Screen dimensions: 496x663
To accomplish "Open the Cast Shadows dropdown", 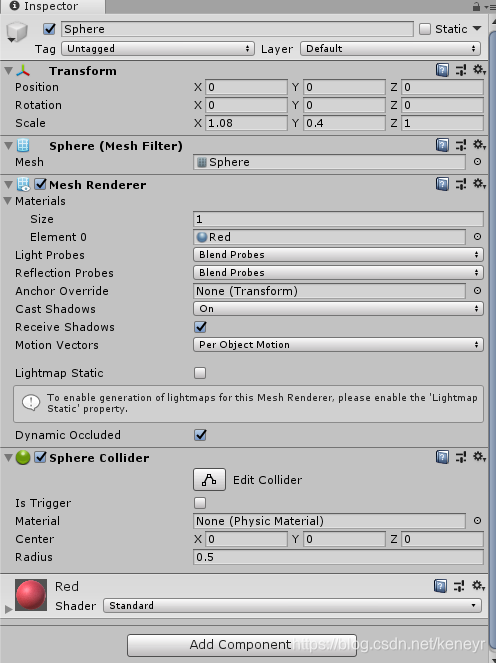I will [338, 309].
